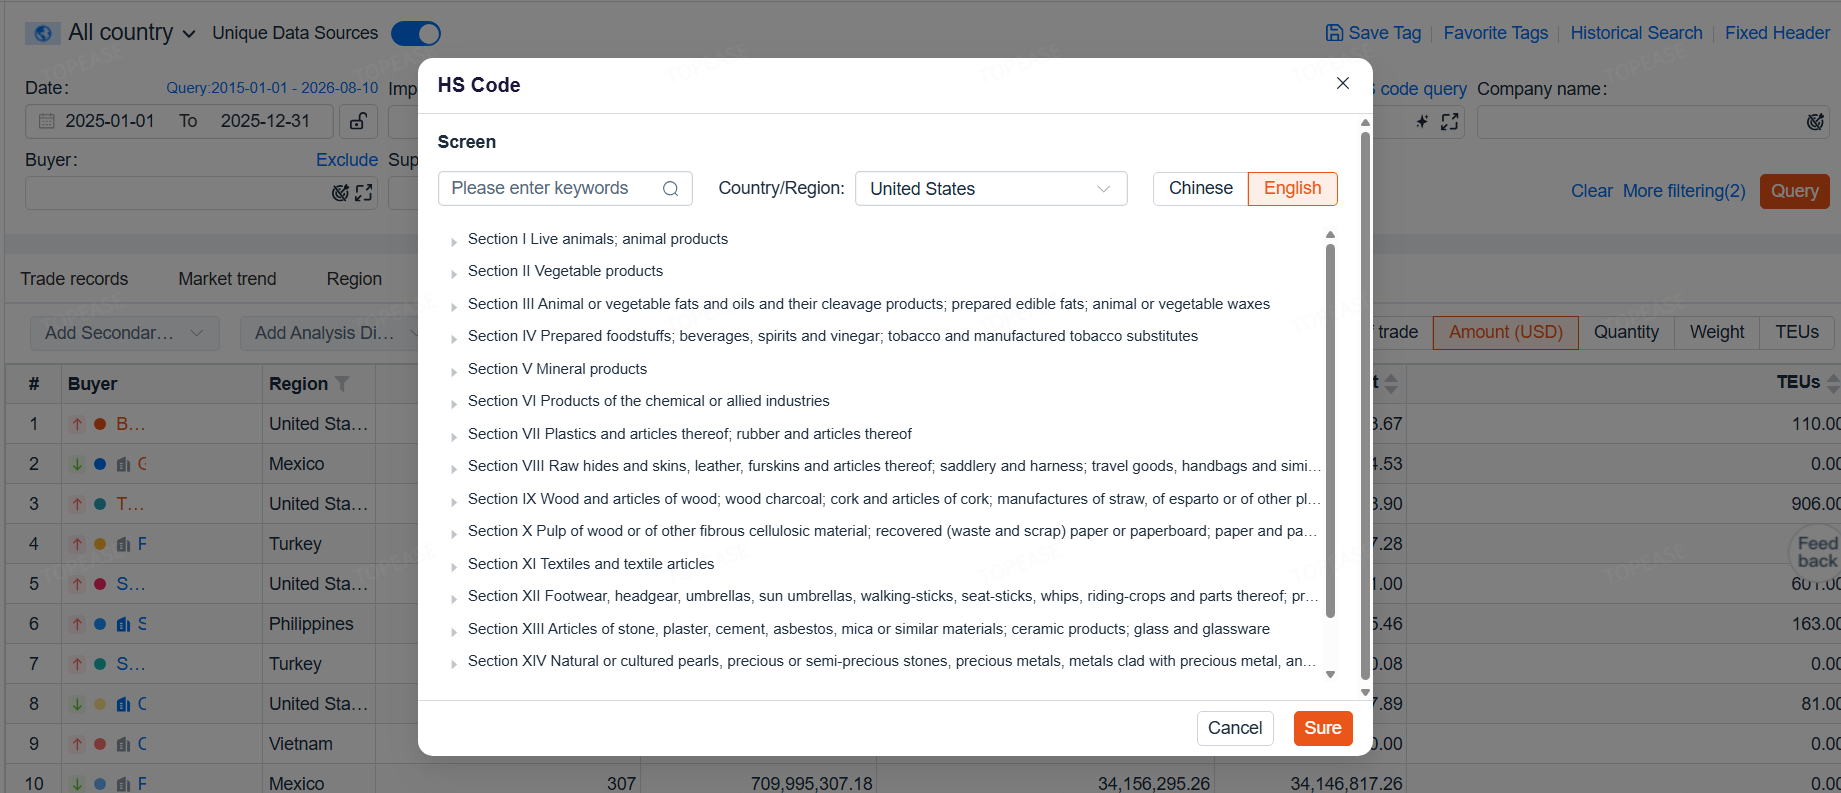Click the globe icon beside All country

pos(42,33)
